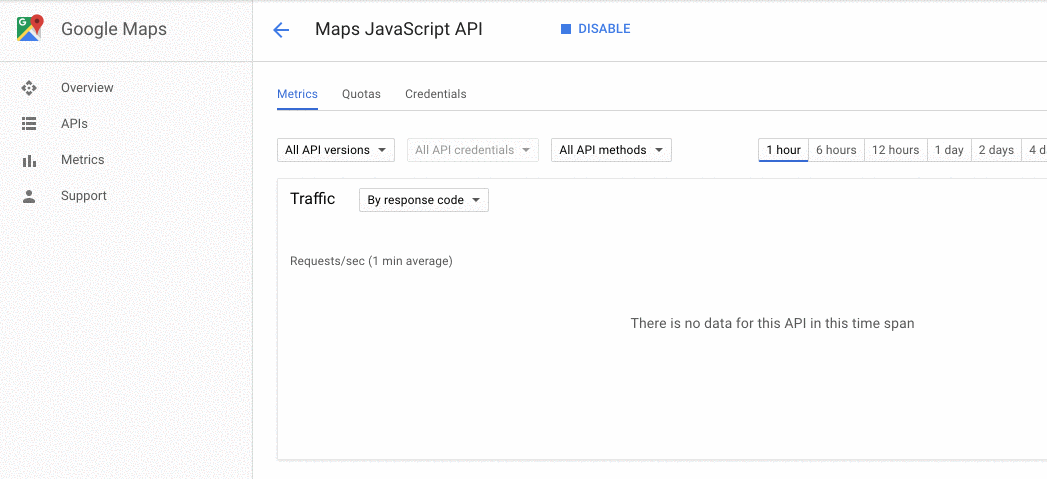Click the no data message text
This screenshot has height=479, width=1047.
[x=772, y=323]
